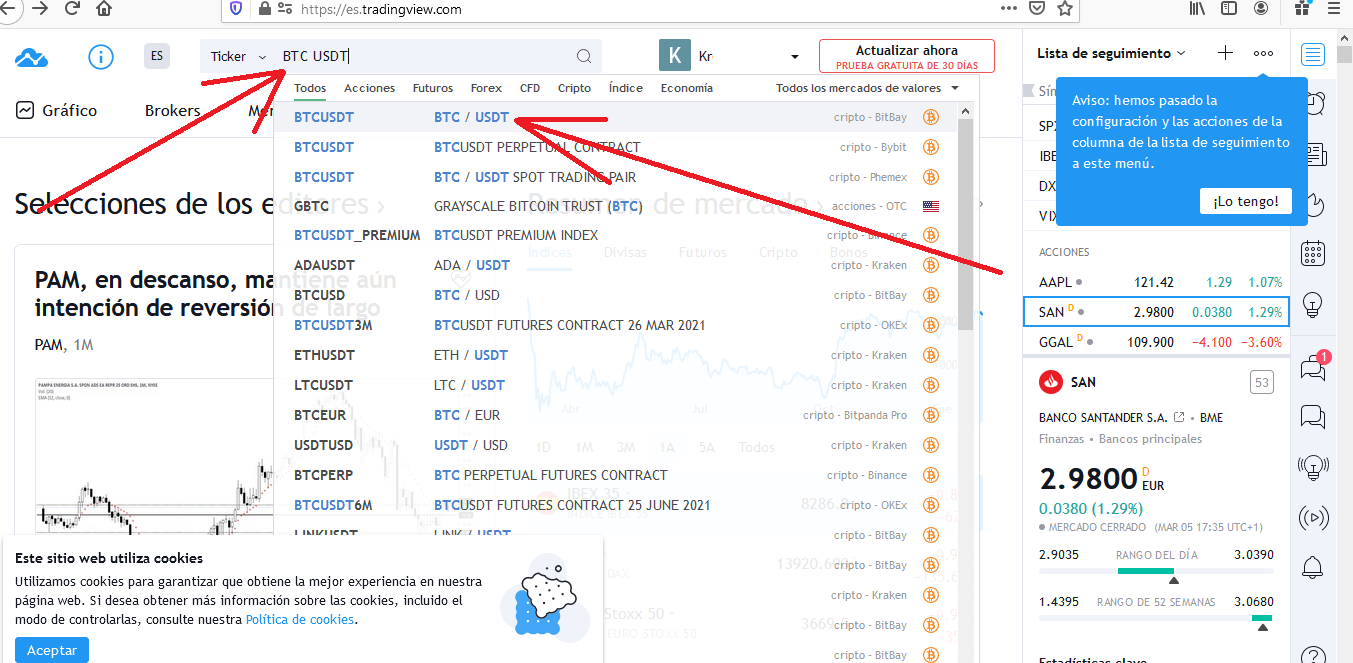Select the Todos search tab
The height and width of the screenshot is (663, 1353).
pyautogui.click(x=310, y=88)
